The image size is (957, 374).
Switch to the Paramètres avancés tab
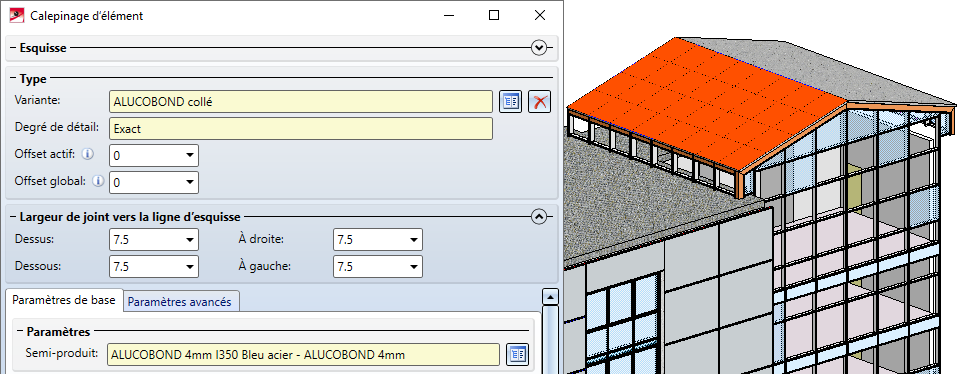(180, 301)
